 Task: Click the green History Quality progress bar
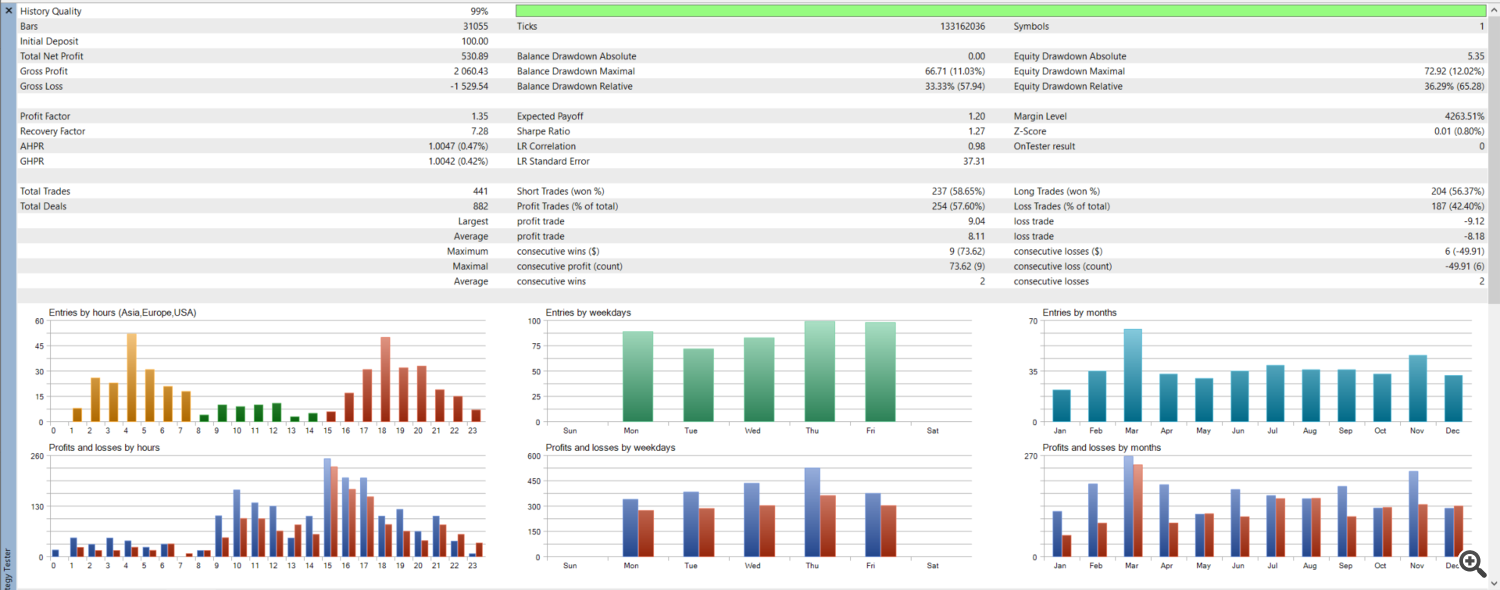(1000, 11)
